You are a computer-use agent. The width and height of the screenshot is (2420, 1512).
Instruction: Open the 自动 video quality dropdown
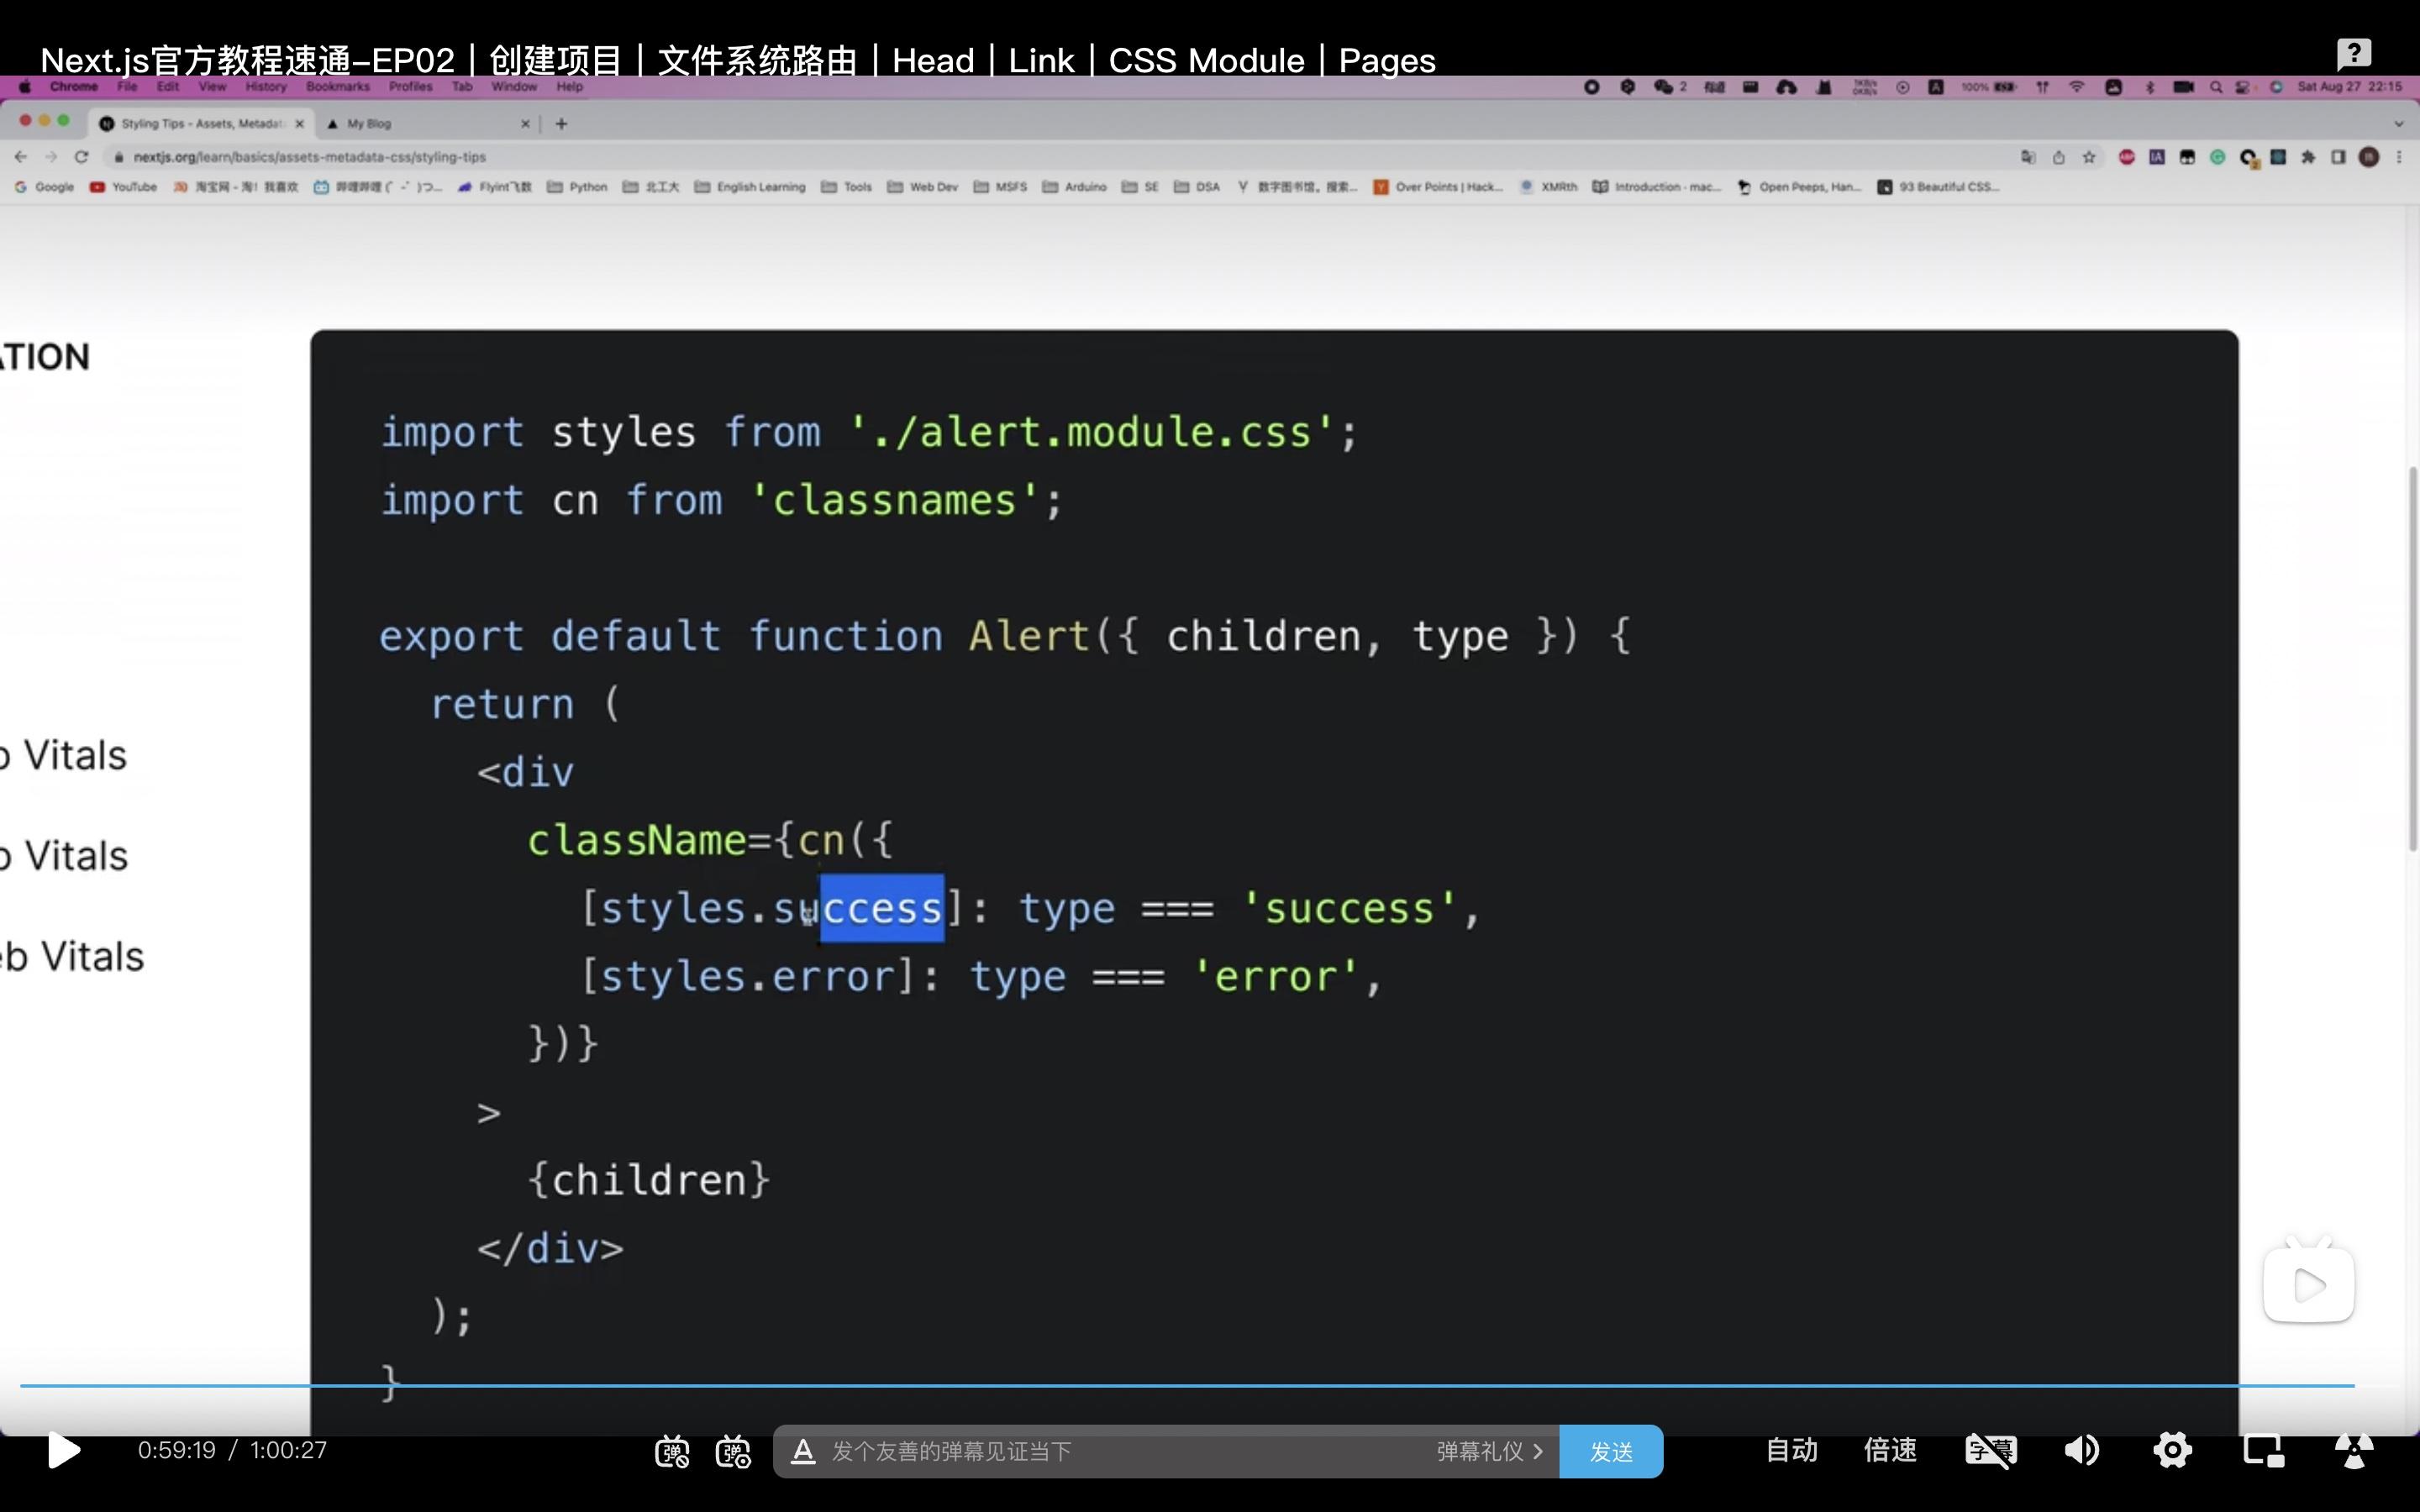coord(1791,1450)
